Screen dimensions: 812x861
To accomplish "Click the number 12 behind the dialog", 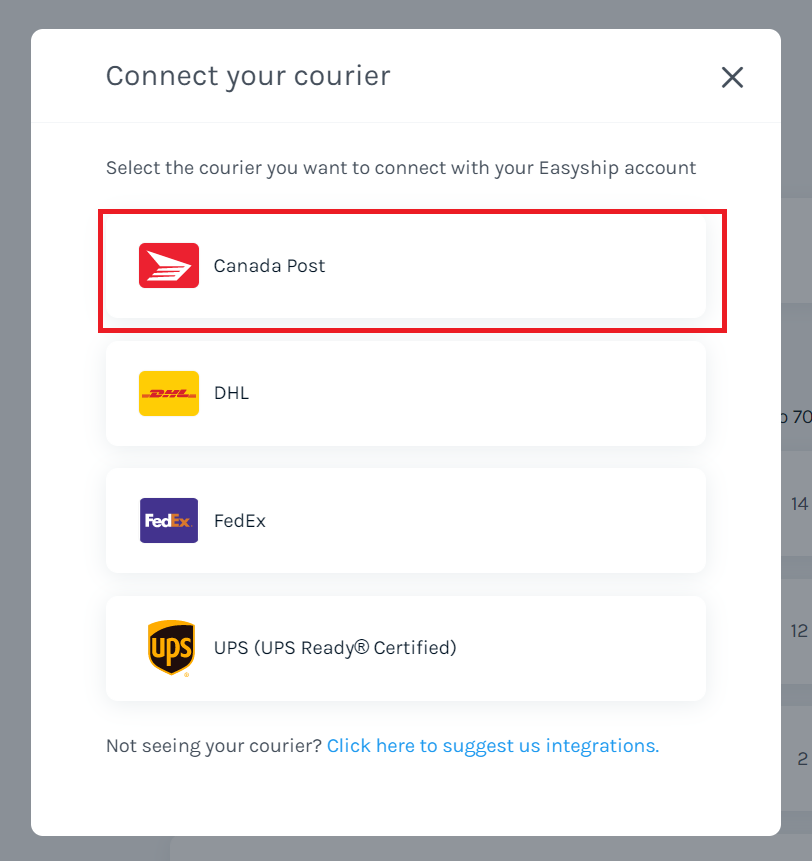I will pyautogui.click(x=799, y=631).
